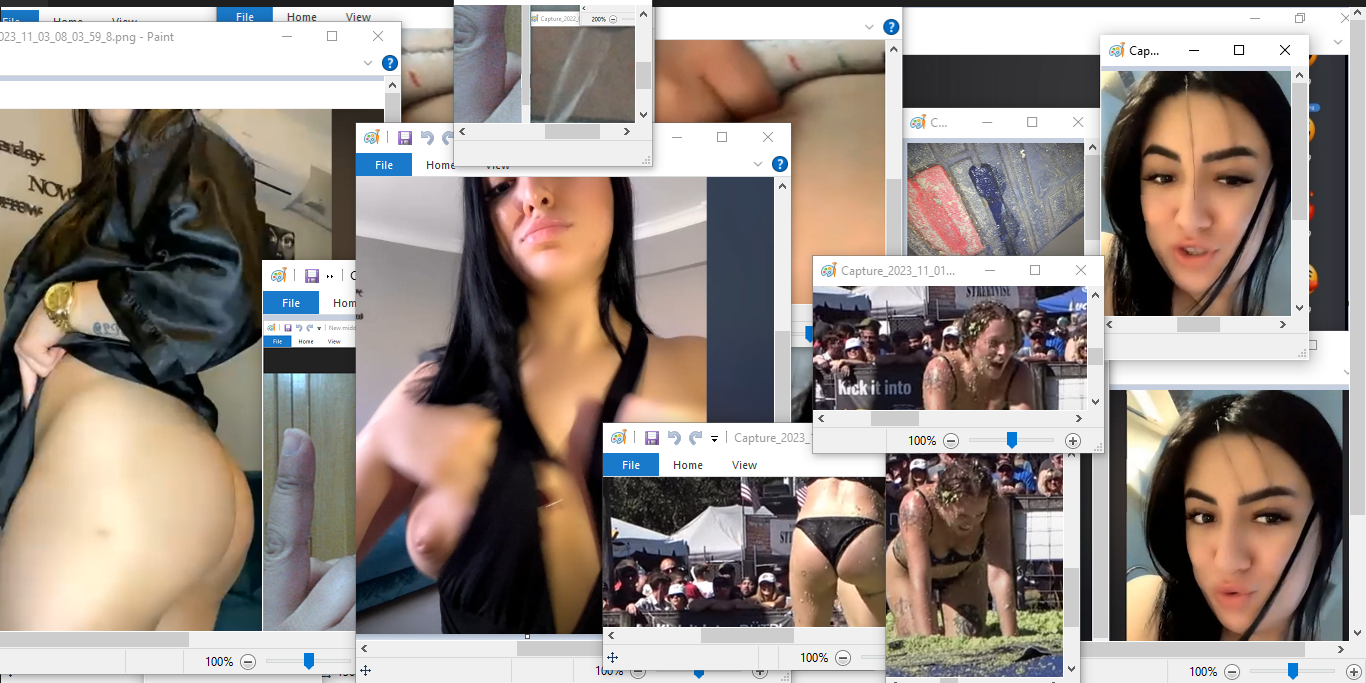Image resolution: width=1366 pixels, height=683 pixels.
Task: Click the Save icon in the small left-center Paint window
Action: click(x=312, y=276)
